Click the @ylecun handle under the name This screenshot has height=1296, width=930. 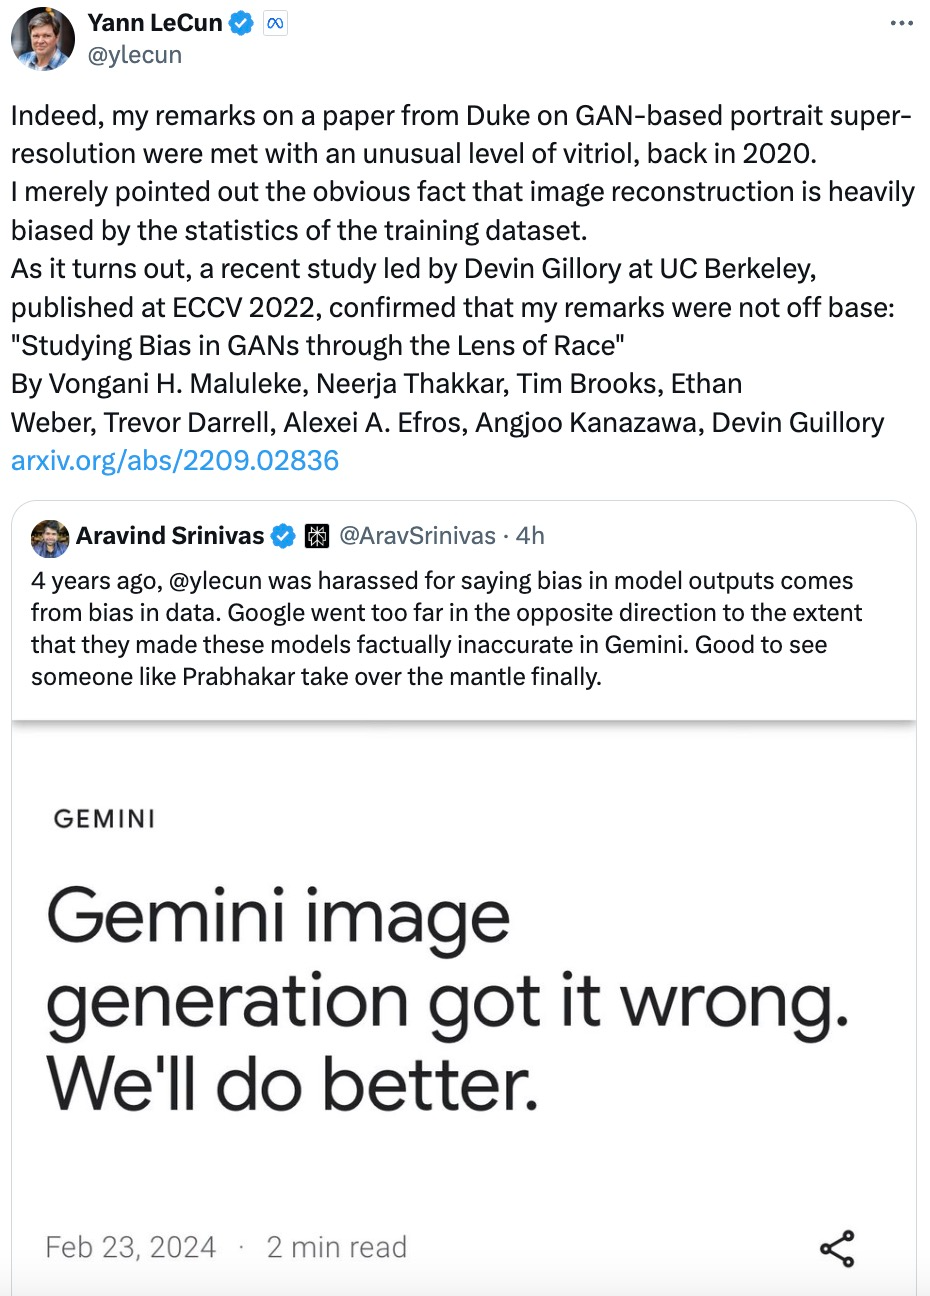click(134, 55)
